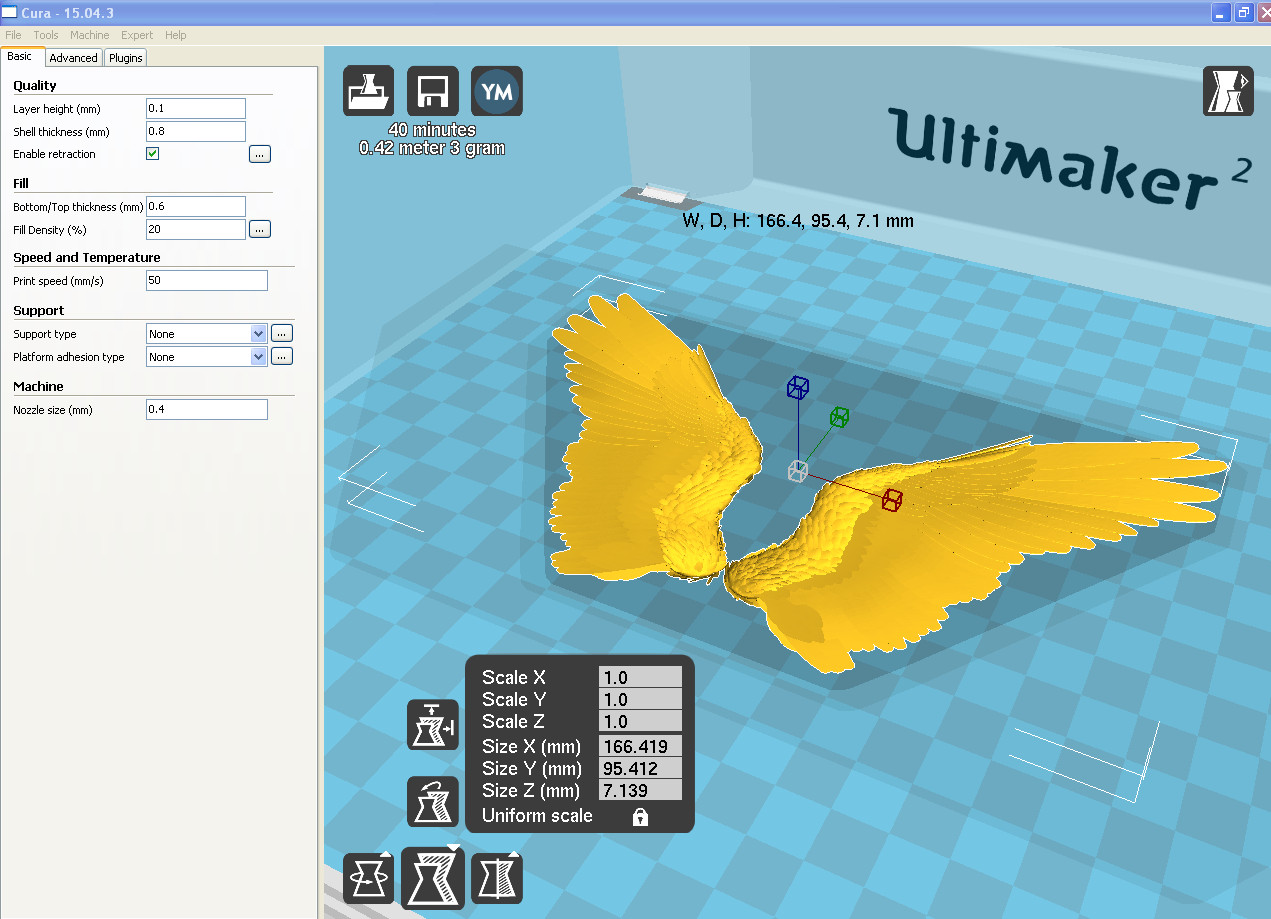Click the Scale Z value field
The height and width of the screenshot is (919, 1271).
coord(640,721)
